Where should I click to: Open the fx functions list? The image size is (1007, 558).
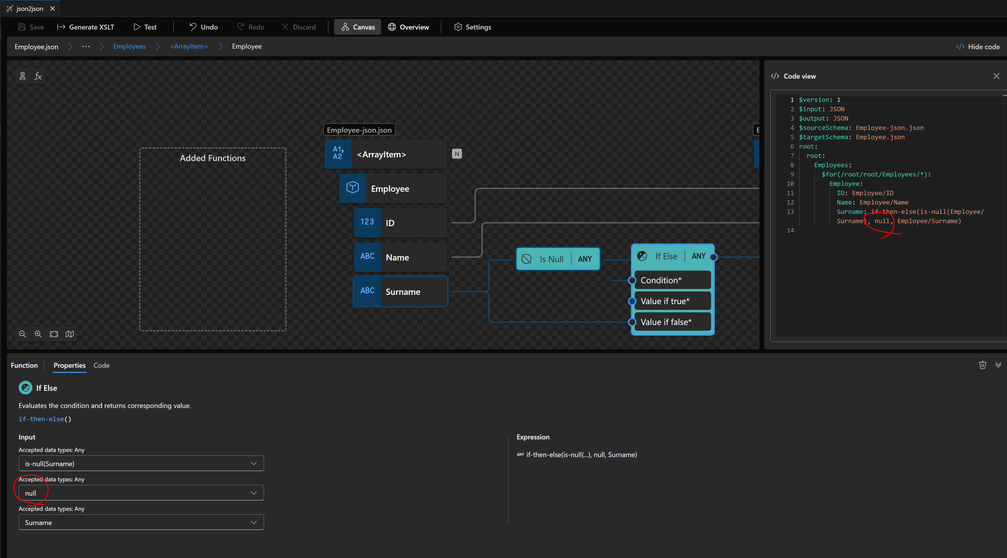pyautogui.click(x=39, y=76)
